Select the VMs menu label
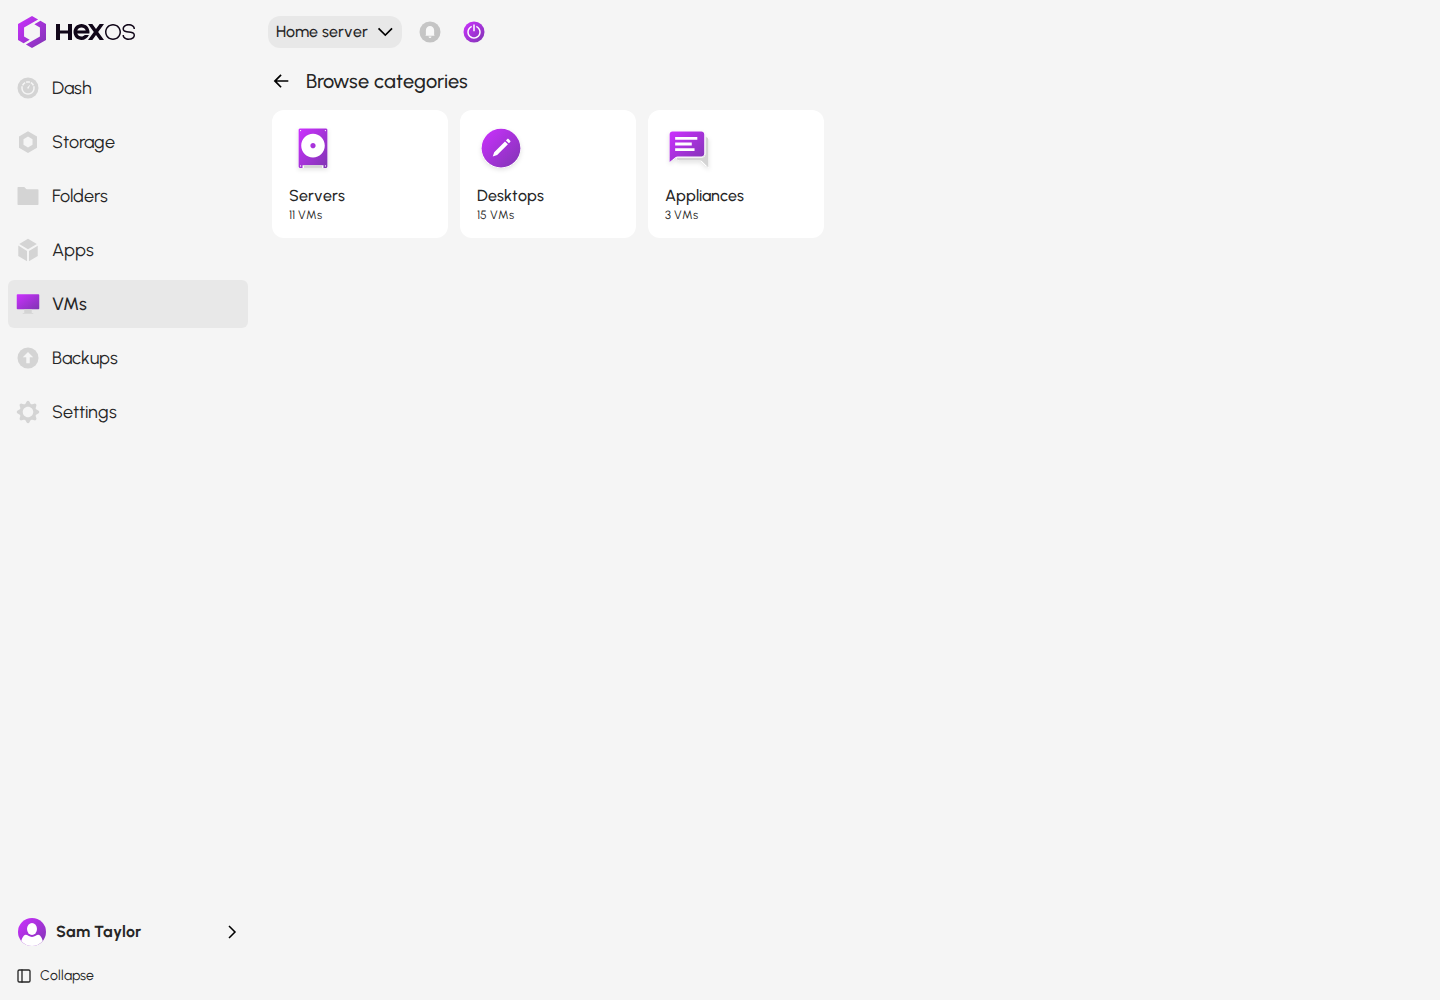This screenshot has width=1440, height=1000. (70, 304)
